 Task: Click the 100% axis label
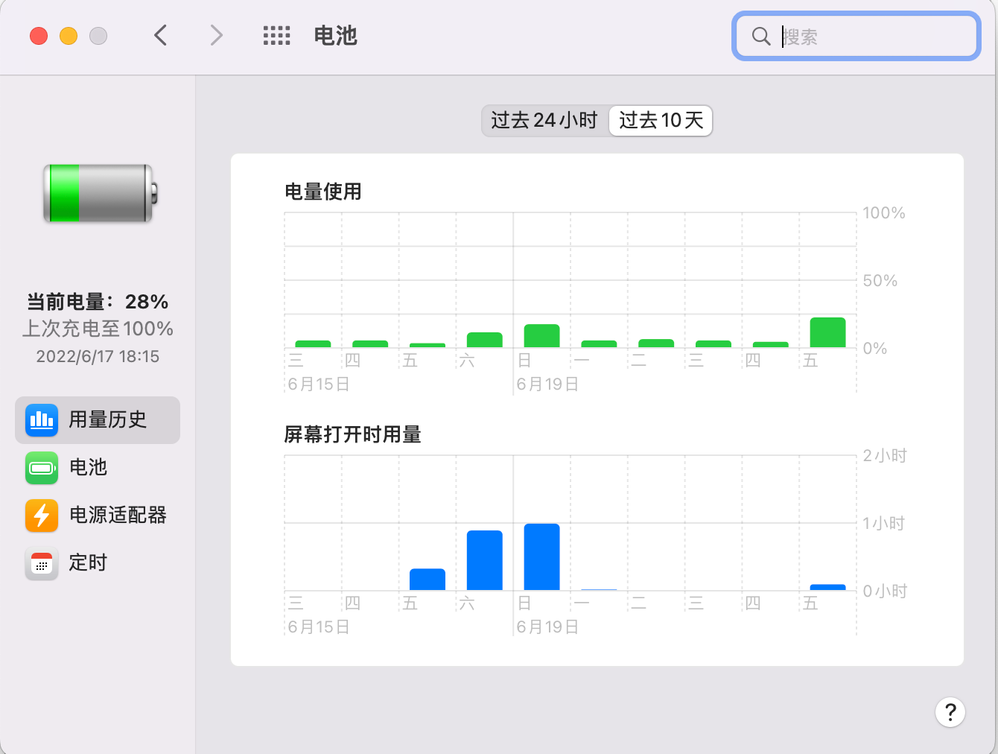click(x=883, y=213)
